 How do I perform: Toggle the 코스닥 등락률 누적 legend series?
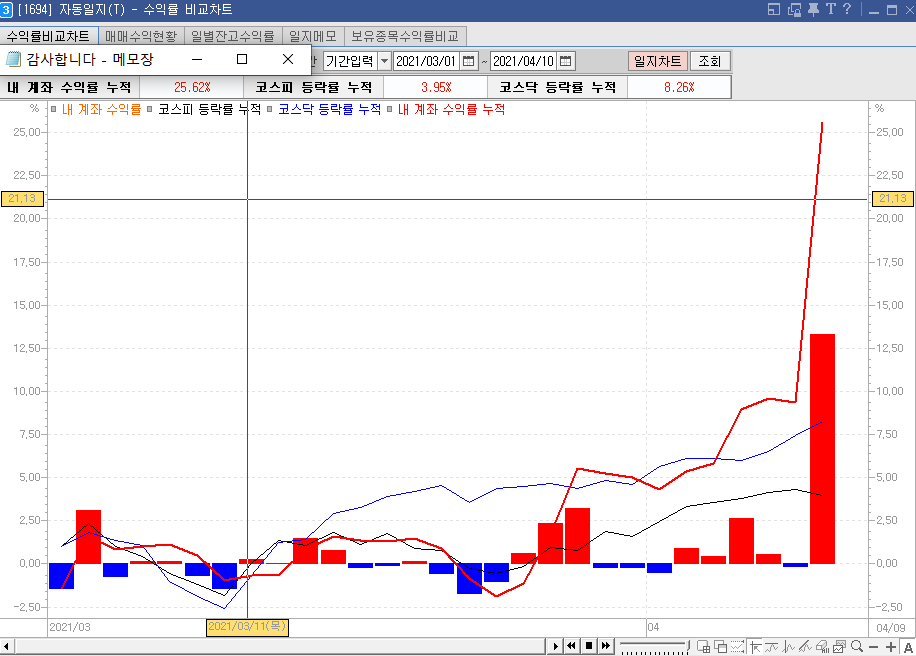[x=329, y=109]
